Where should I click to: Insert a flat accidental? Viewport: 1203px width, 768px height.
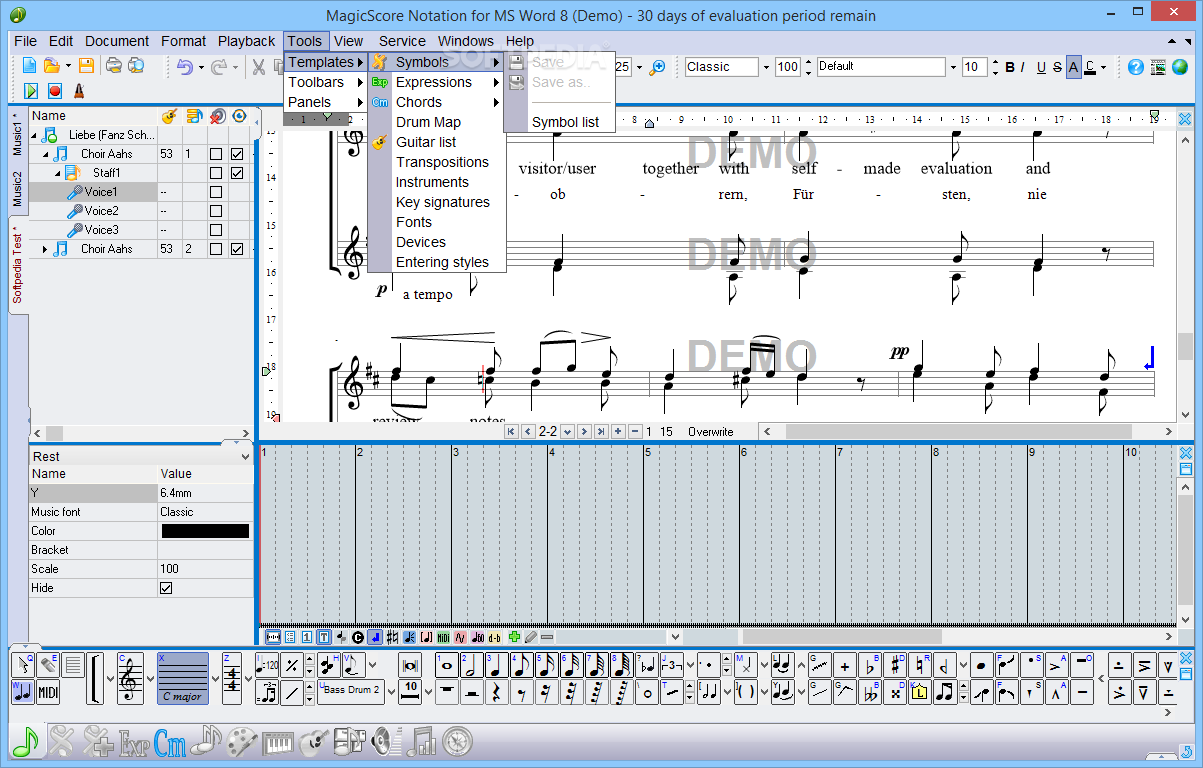[x=870, y=665]
